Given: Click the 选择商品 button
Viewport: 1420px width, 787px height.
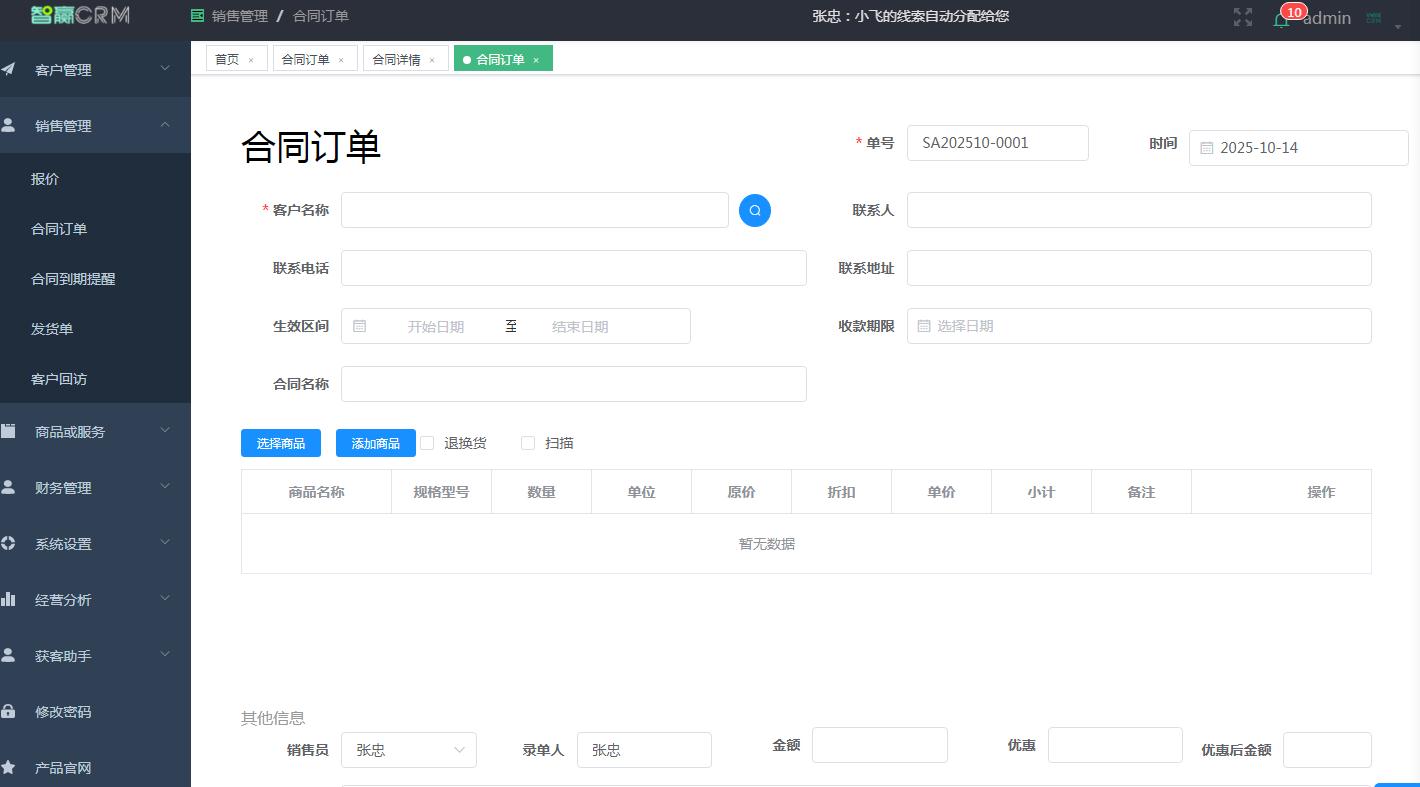Looking at the screenshot, I should click(x=281, y=442).
